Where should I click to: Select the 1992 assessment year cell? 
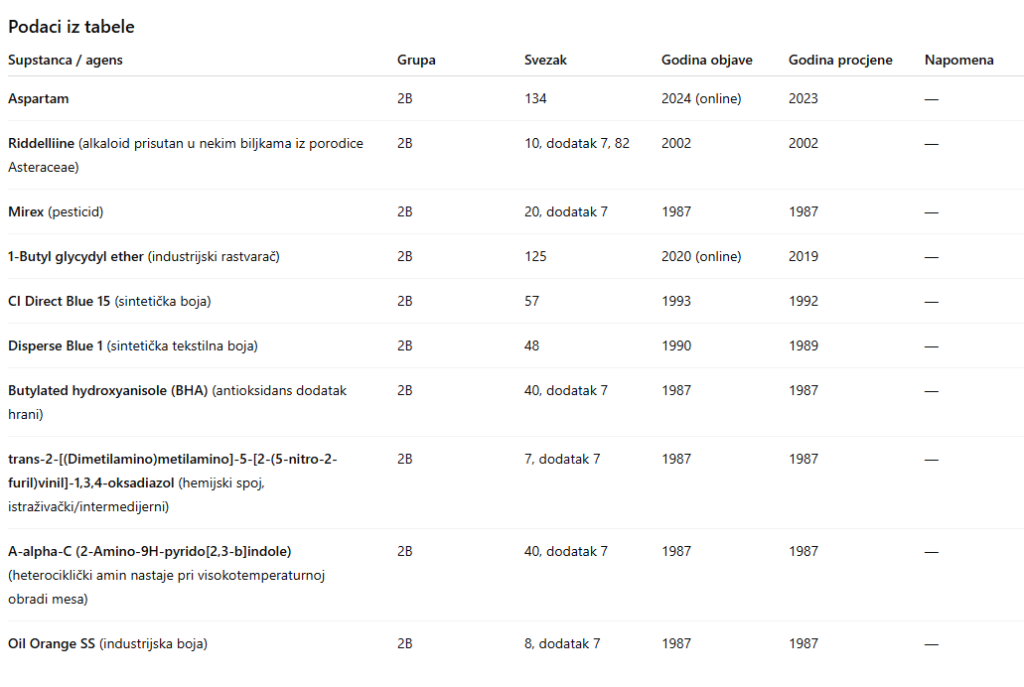803,301
